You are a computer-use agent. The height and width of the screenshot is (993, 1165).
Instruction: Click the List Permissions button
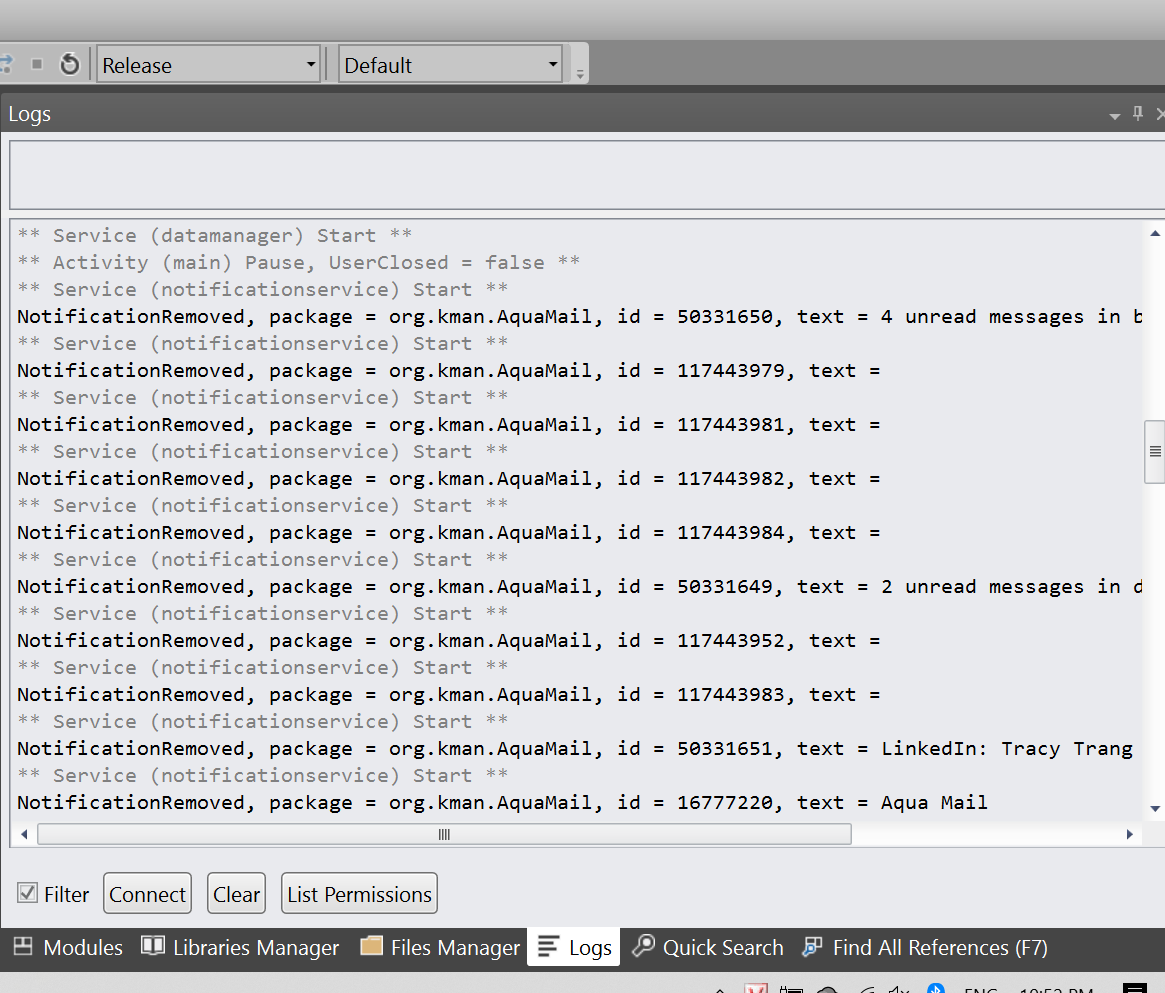click(360, 893)
